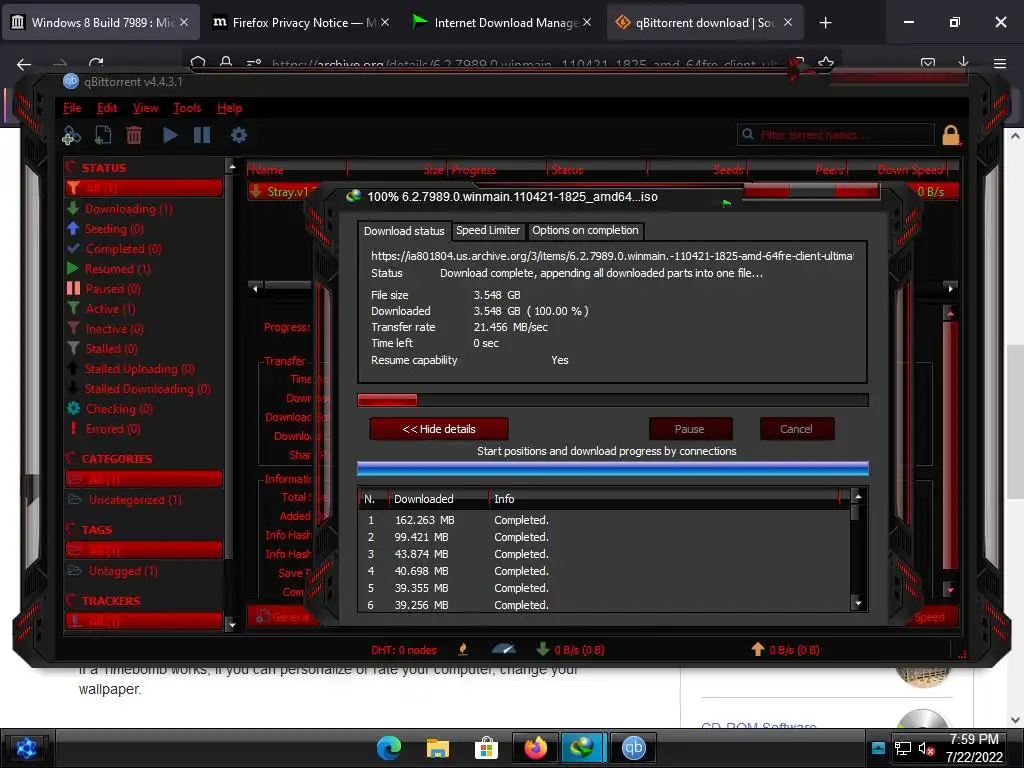Click the Cancel button in the IDM dialog
Viewport: 1024px width, 768px height.
(x=797, y=429)
